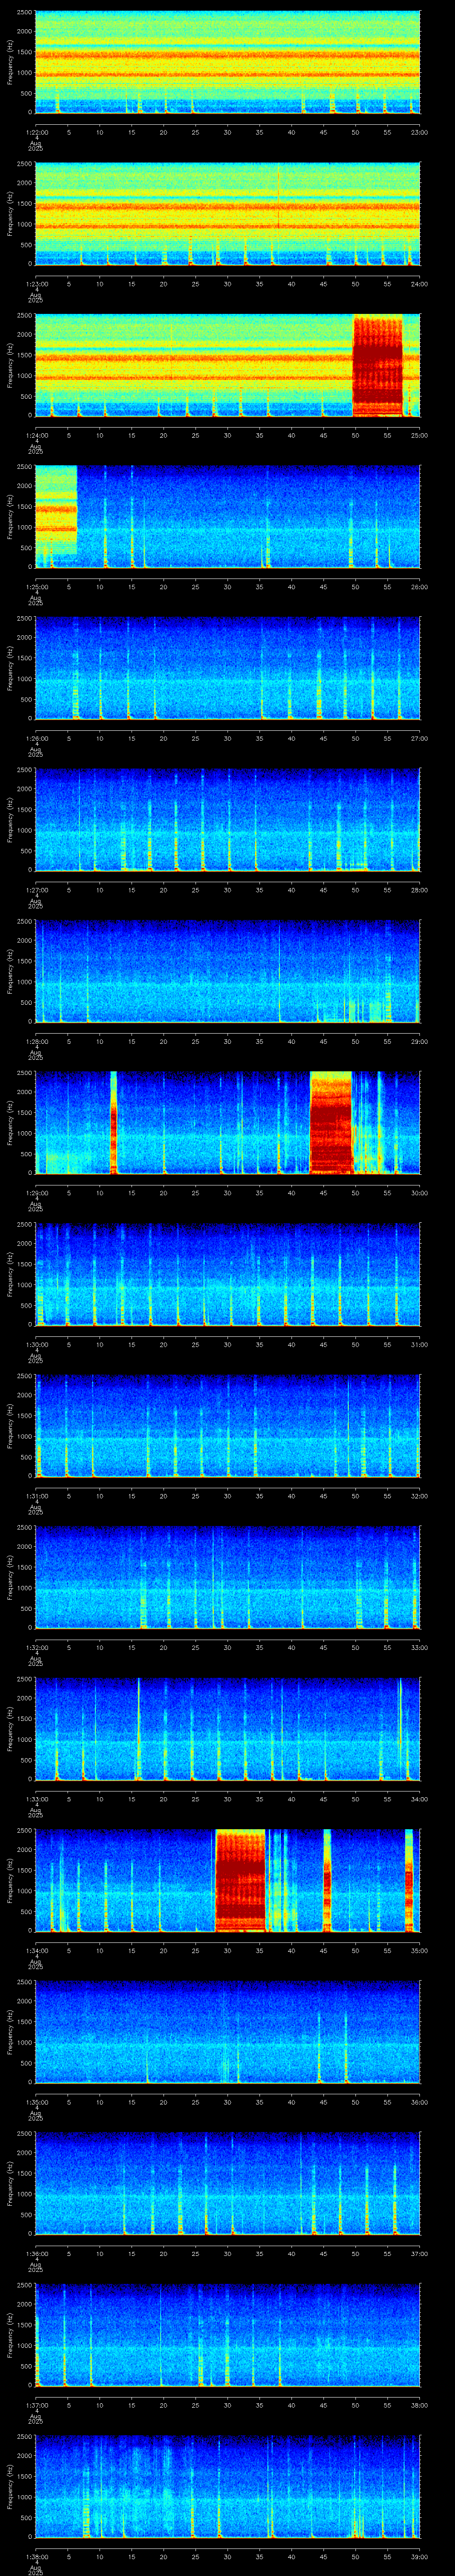Viewport: 455px width, 2576px height.
Task: Click the red broadband burst in the 1:24:00 spectrogram
Action: [377, 366]
